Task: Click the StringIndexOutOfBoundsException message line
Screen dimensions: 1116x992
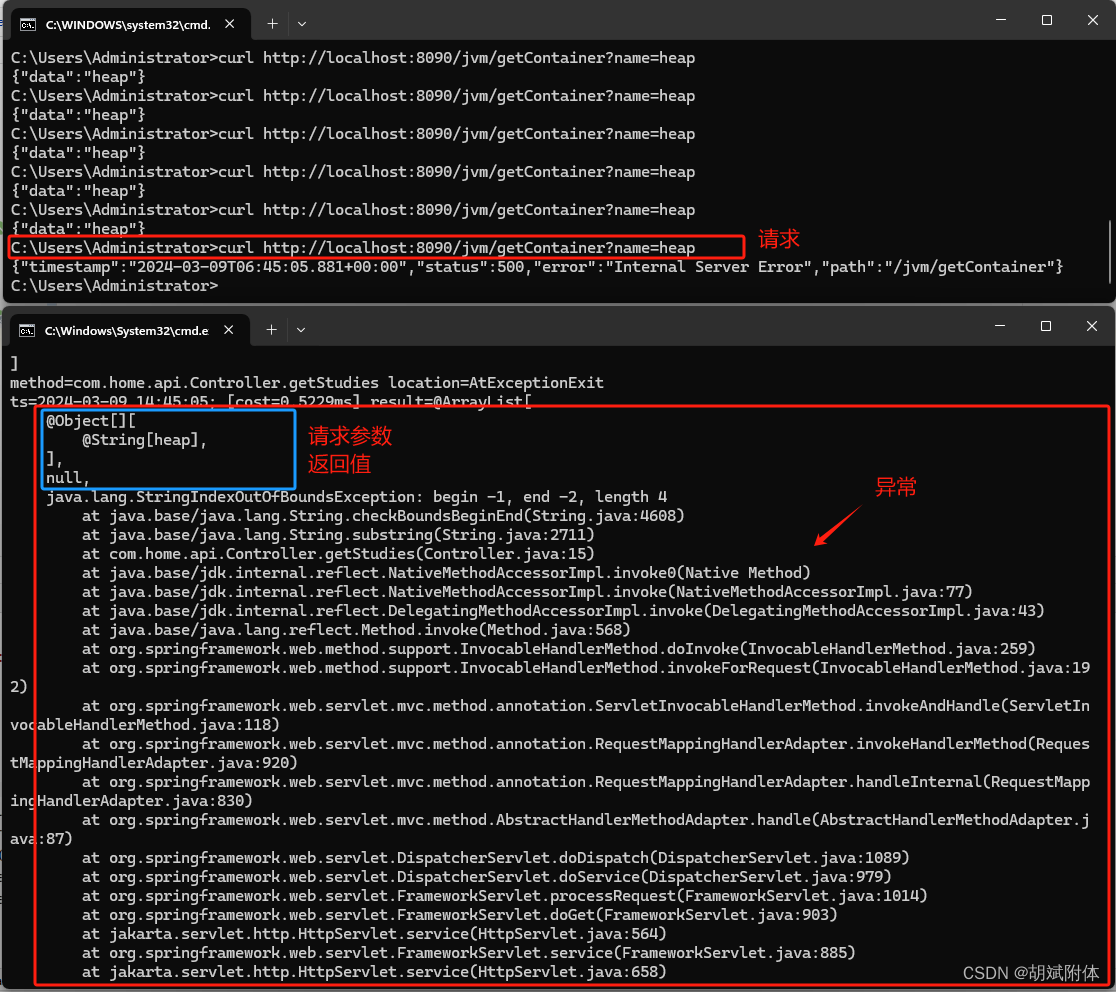Action: pyautogui.click(x=357, y=497)
